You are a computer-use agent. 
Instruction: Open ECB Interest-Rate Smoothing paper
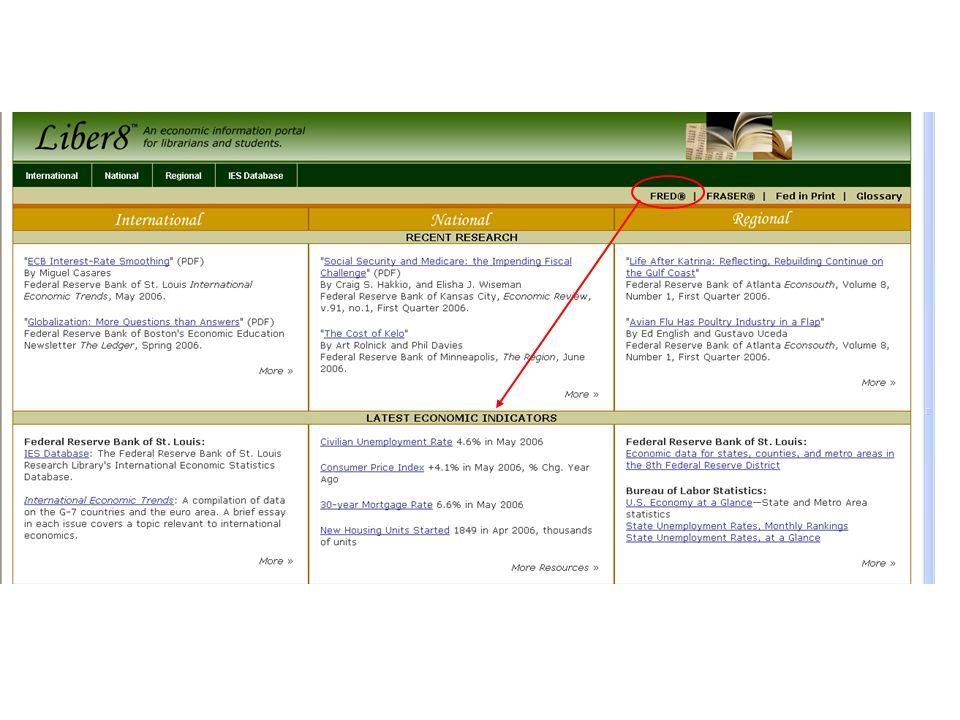99,261
